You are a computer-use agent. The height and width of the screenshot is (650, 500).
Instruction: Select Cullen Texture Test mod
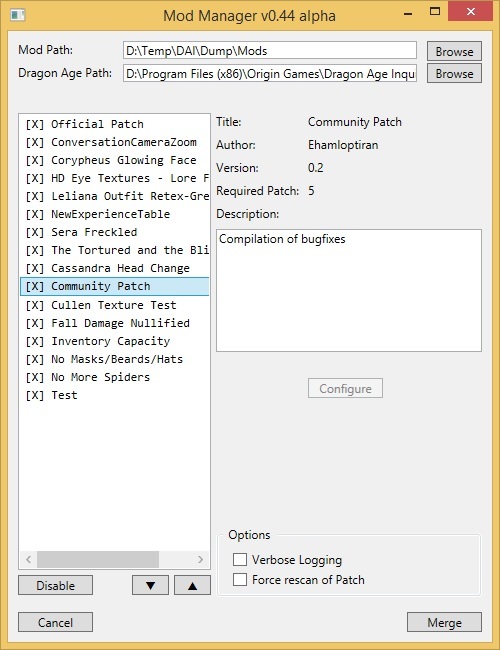tap(114, 305)
